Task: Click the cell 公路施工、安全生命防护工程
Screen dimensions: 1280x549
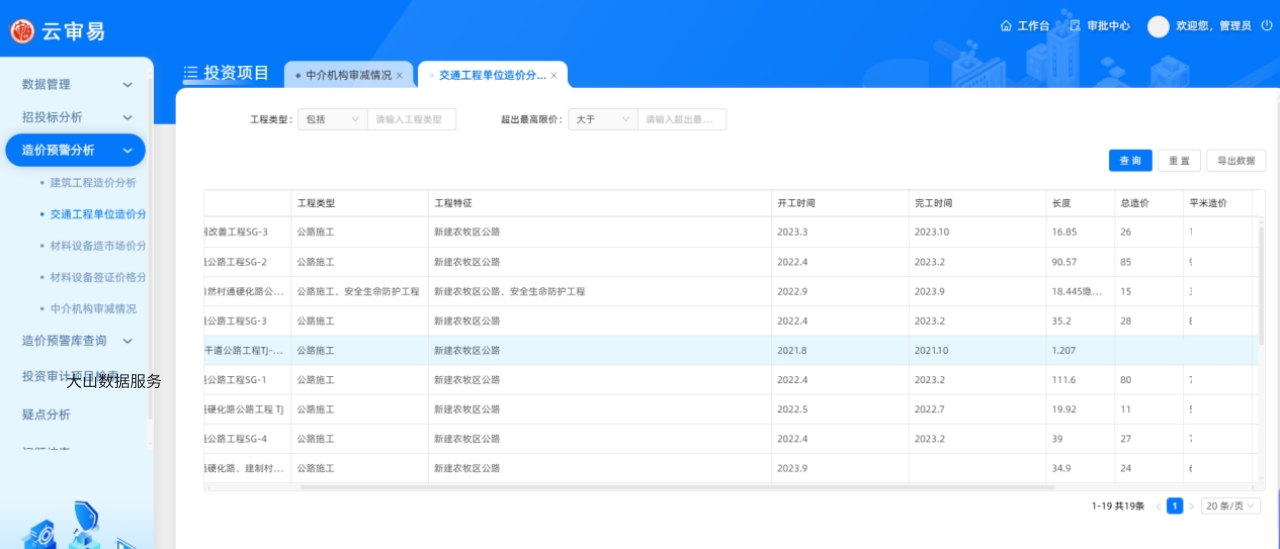Action: click(x=358, y=292)
